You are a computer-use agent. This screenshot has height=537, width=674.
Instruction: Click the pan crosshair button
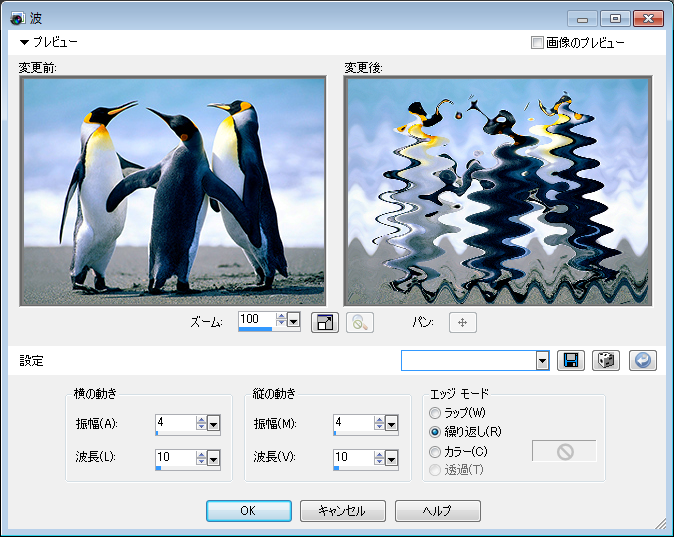[x=463, y=322]
